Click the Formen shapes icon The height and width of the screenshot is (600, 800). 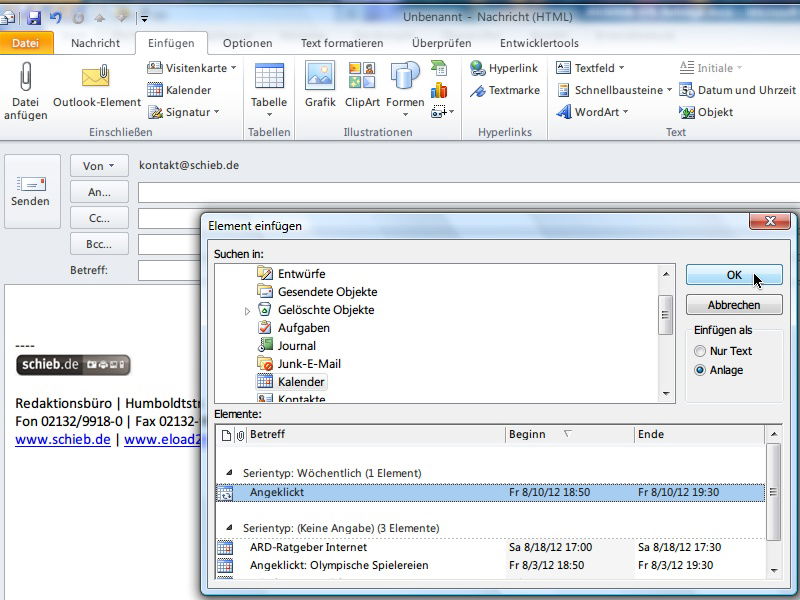405,76
